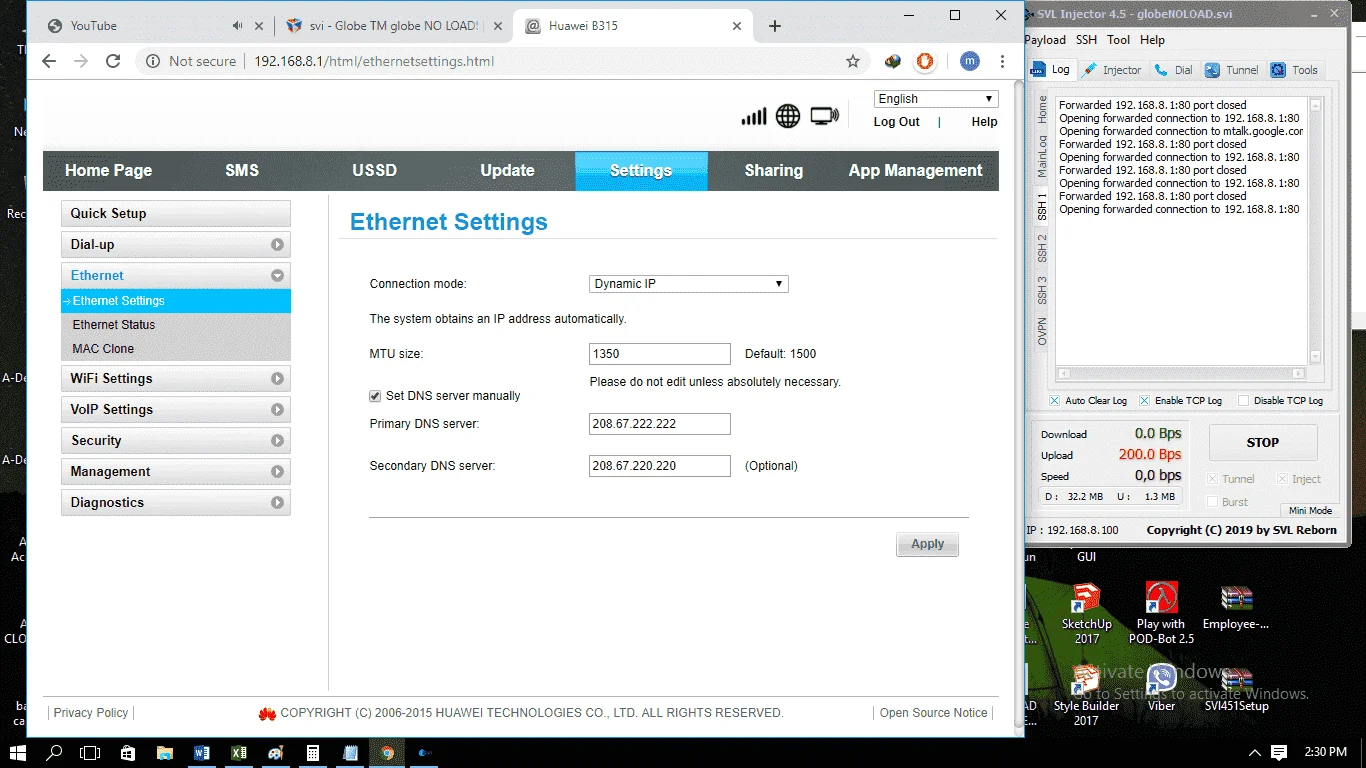Toggle Enable TCP Log in SVL Injector
1366x768 pixels.
(1145, 400)
